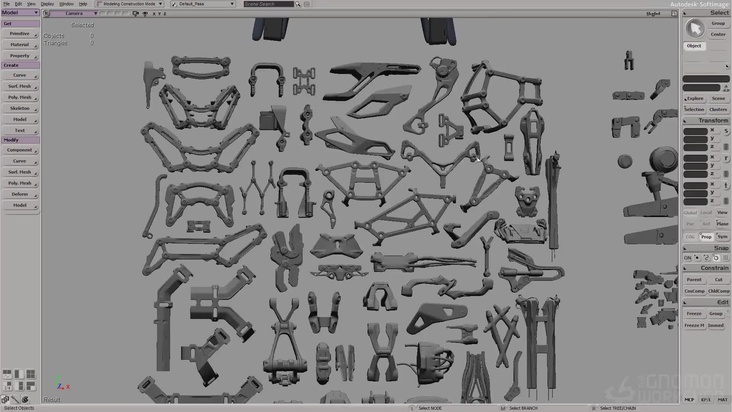Open the Display menu
This screenshot has width=732, height=412.
click(x=47, y=4)
